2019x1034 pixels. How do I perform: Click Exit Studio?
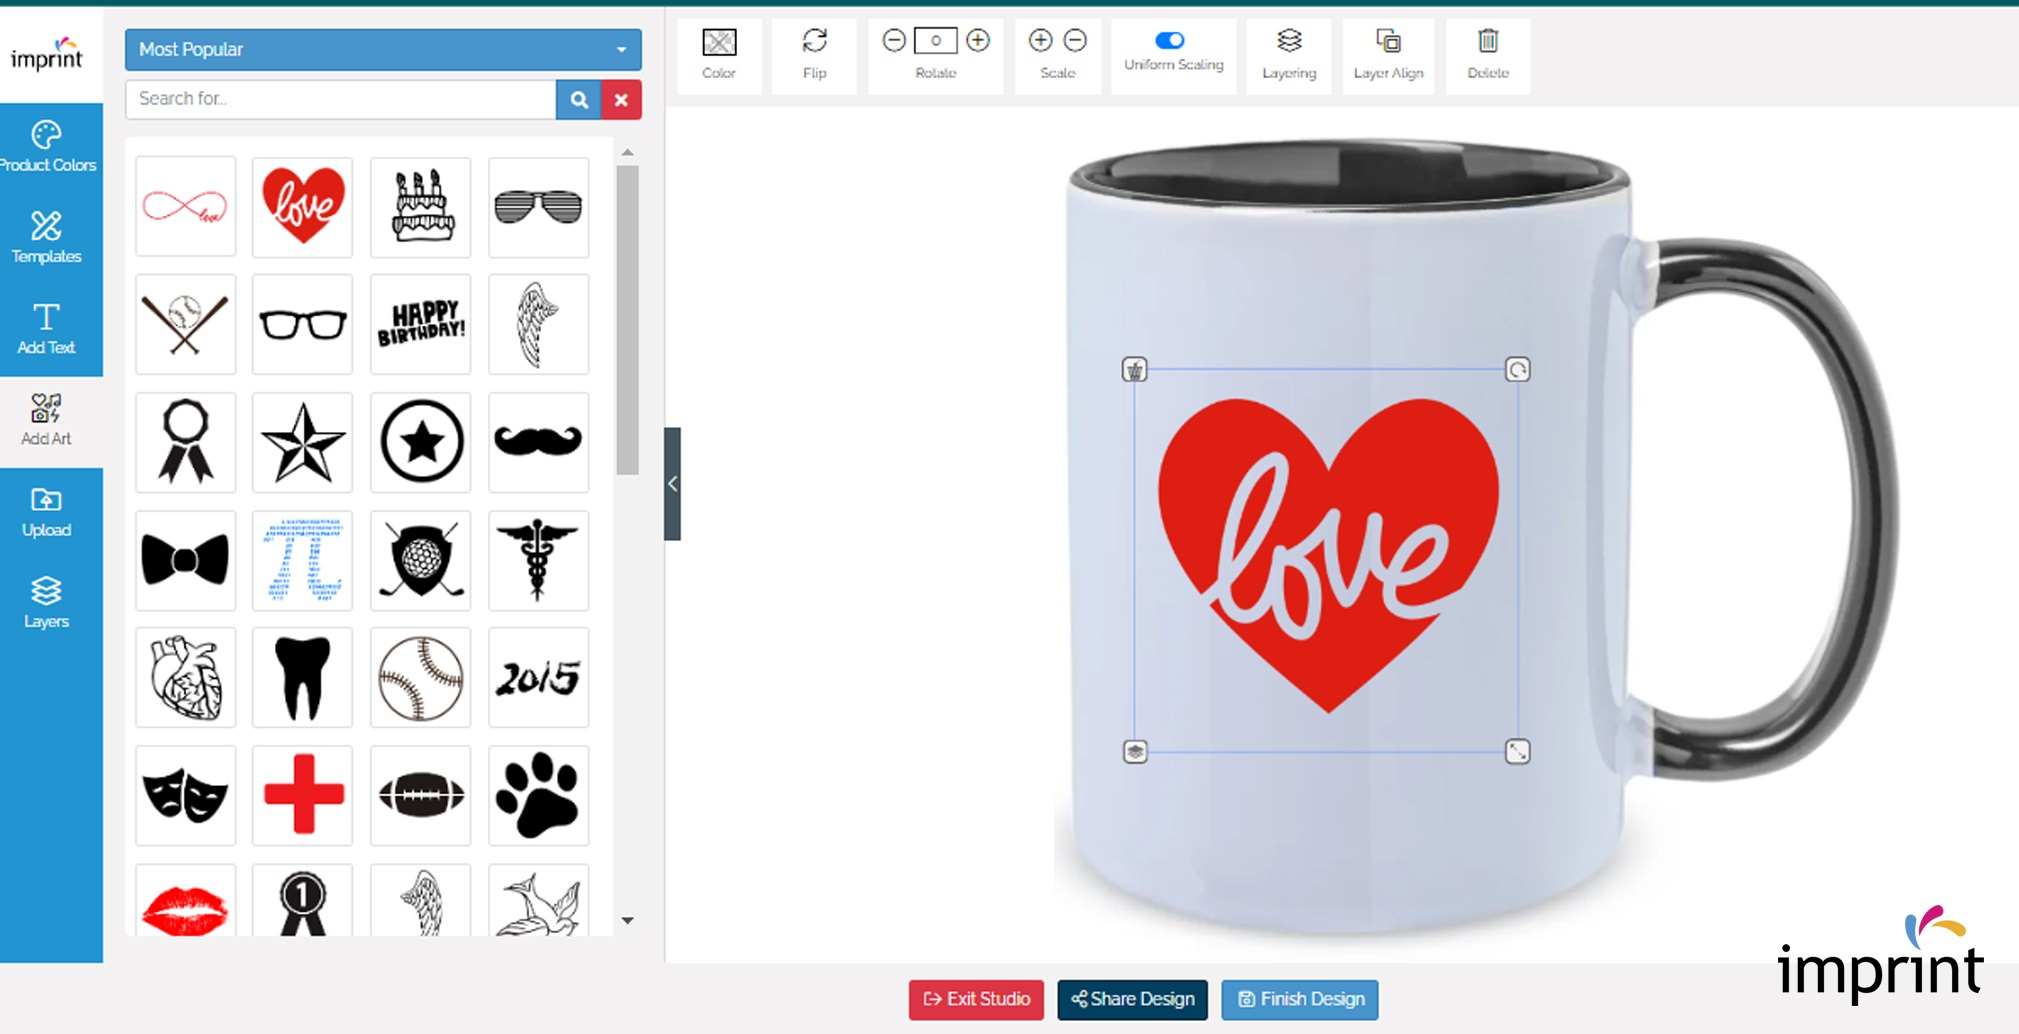[975, 999]
